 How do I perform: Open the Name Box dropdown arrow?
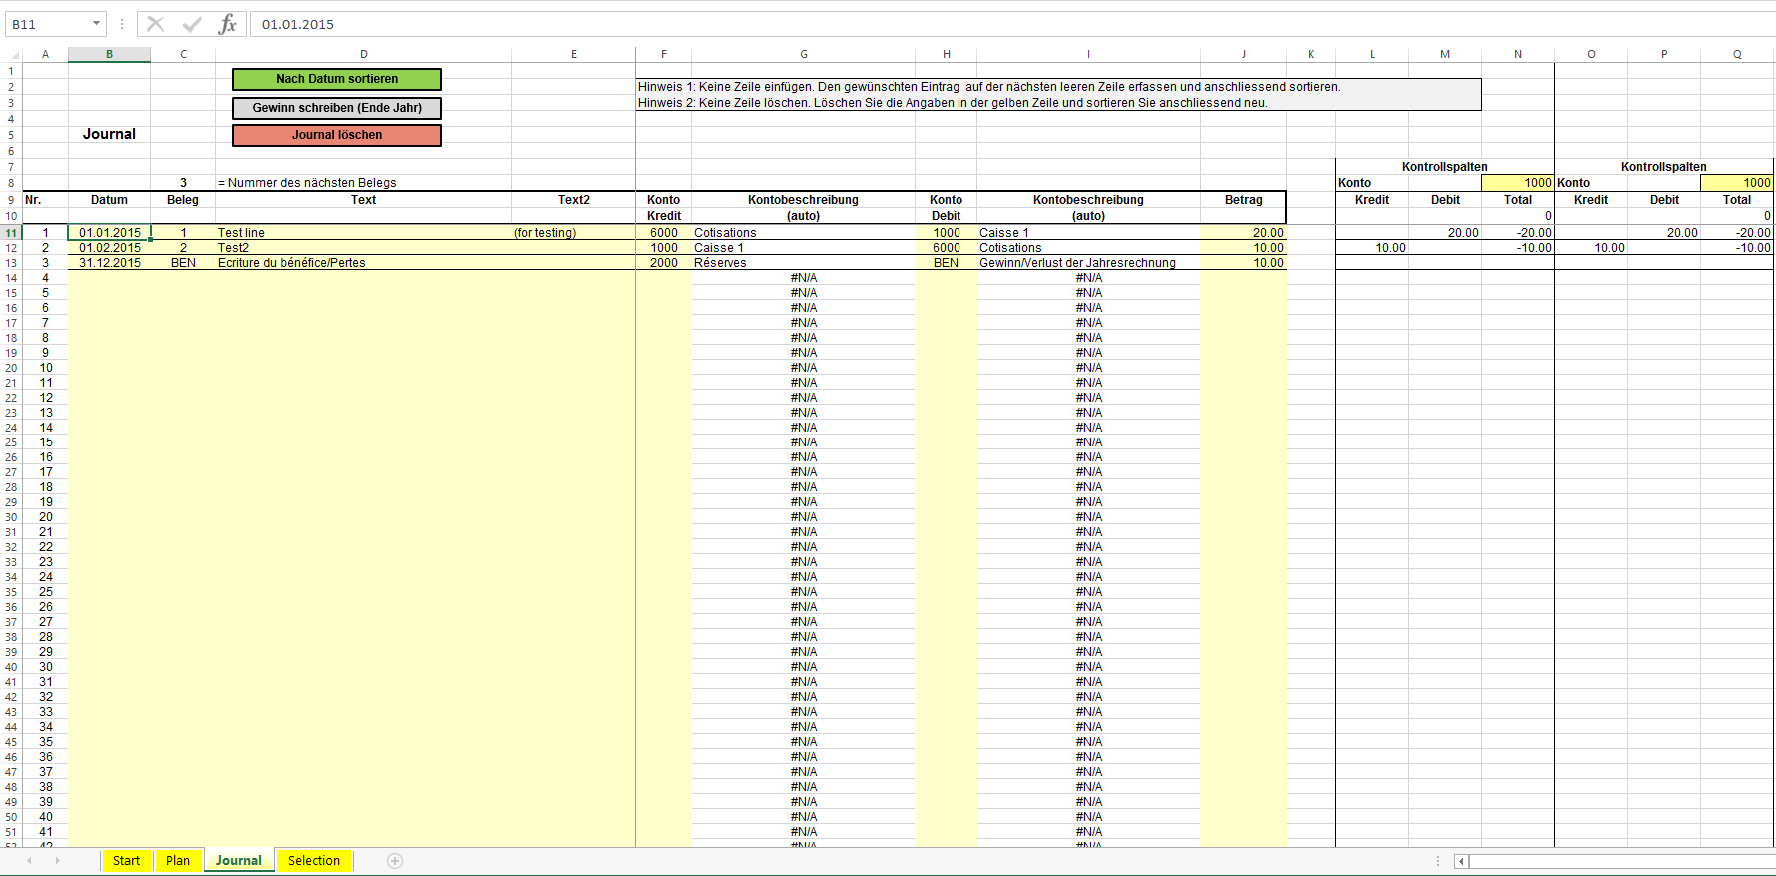[x=96, y=24]
